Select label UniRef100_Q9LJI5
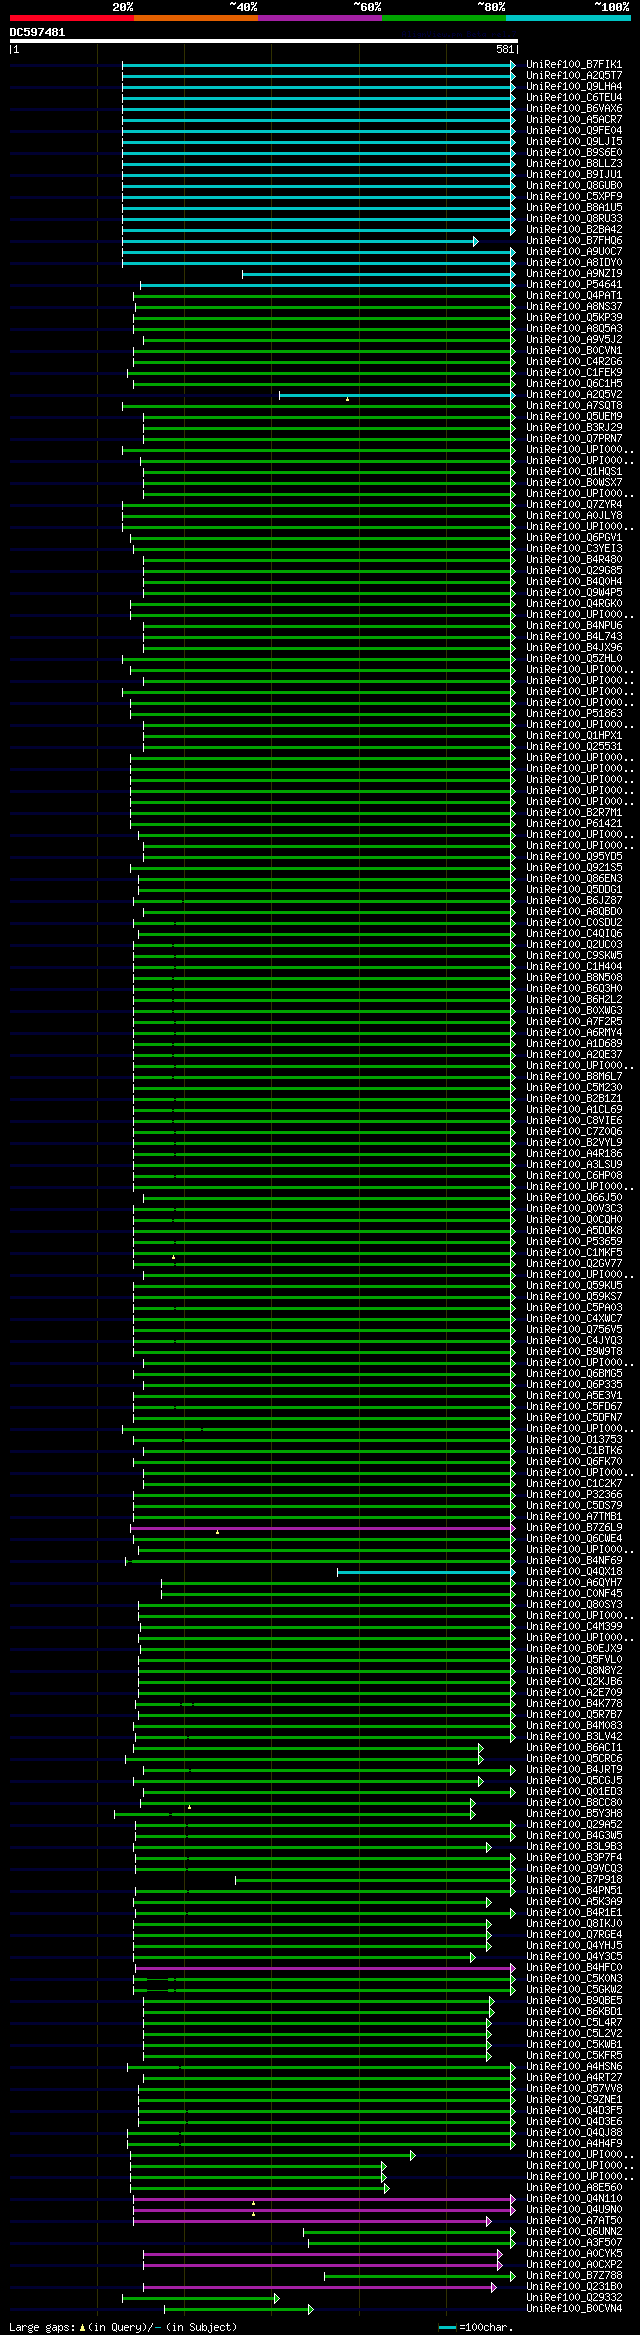This screenshot has width=640, height=2335. click(574, 142)
